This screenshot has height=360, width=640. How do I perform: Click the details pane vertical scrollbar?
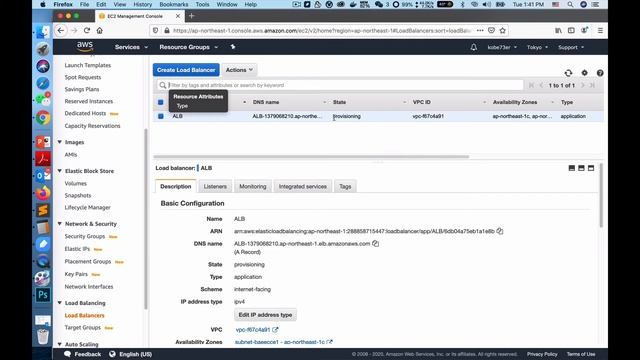[601, 195]
